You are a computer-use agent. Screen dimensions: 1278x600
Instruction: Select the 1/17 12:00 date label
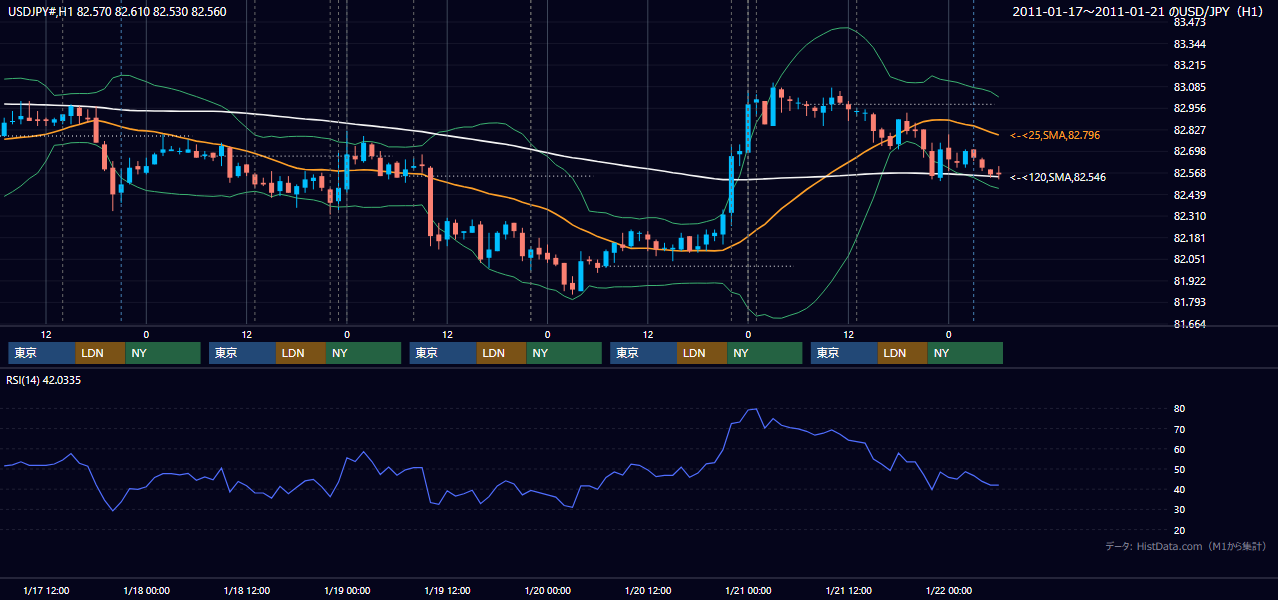[x=47, y=591]
